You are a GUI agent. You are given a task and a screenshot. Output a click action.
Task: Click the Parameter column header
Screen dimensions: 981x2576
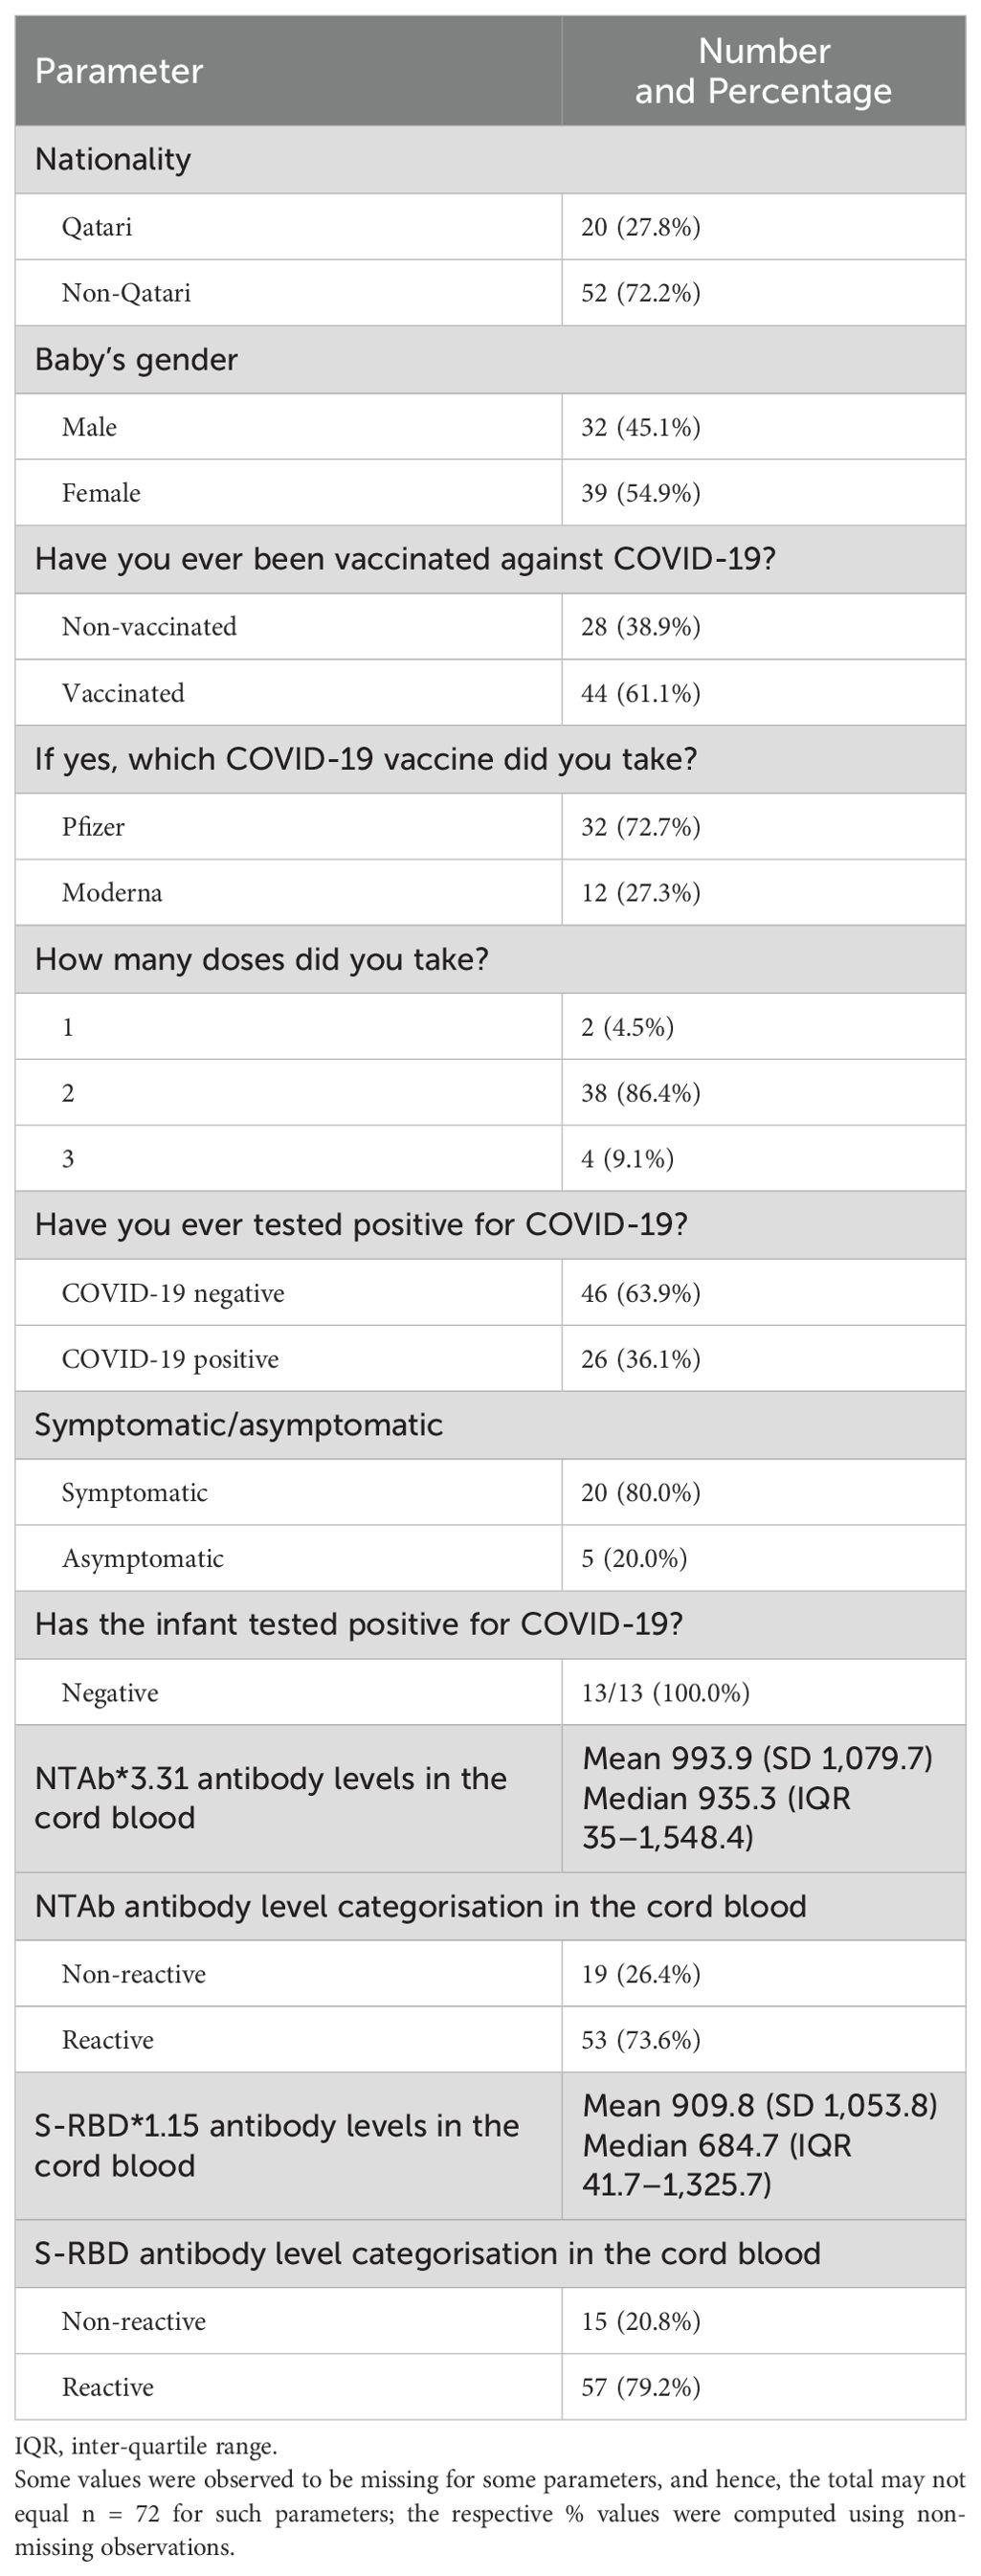tap(119, 71)
